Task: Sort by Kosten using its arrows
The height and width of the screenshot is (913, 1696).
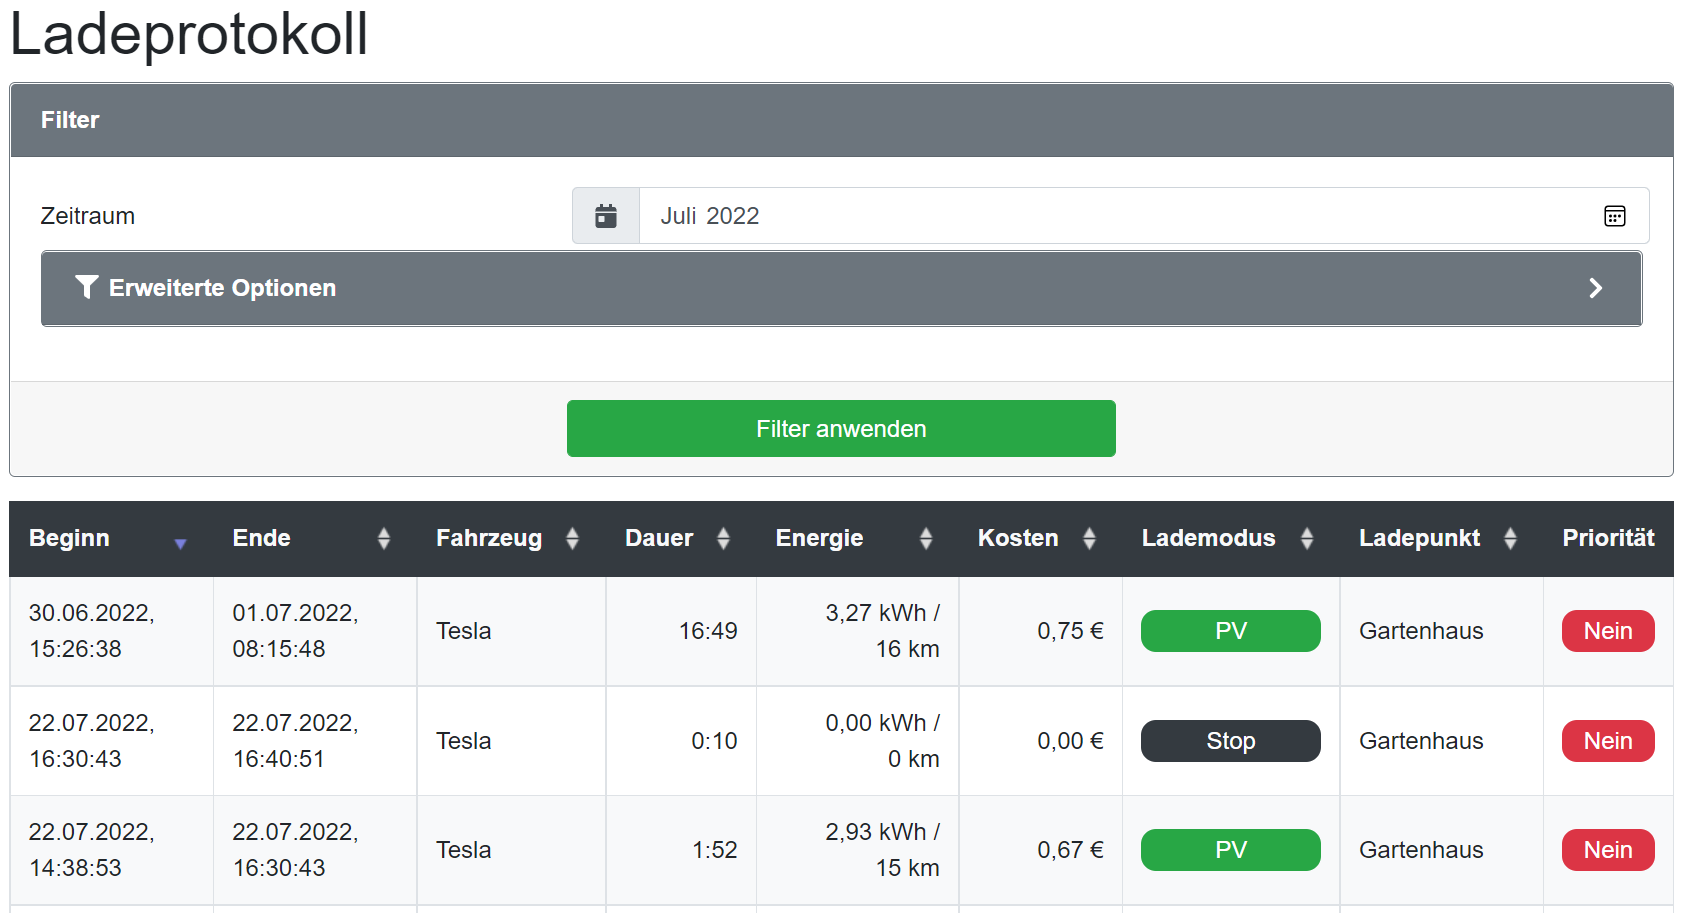Action: coord(1089,539)
